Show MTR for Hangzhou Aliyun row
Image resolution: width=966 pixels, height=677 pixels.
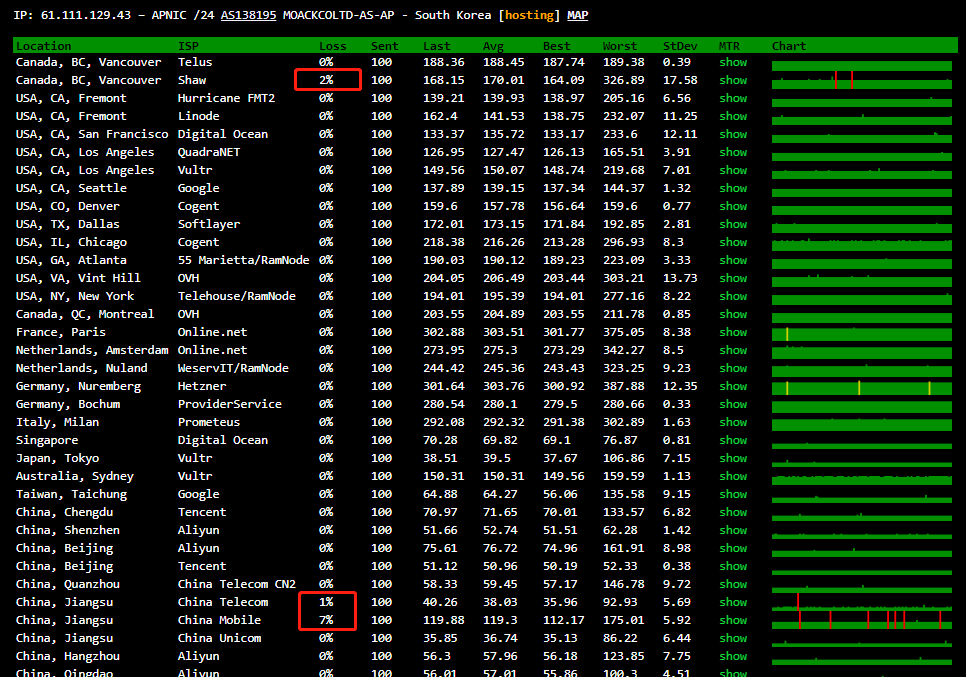click(733, 656)
